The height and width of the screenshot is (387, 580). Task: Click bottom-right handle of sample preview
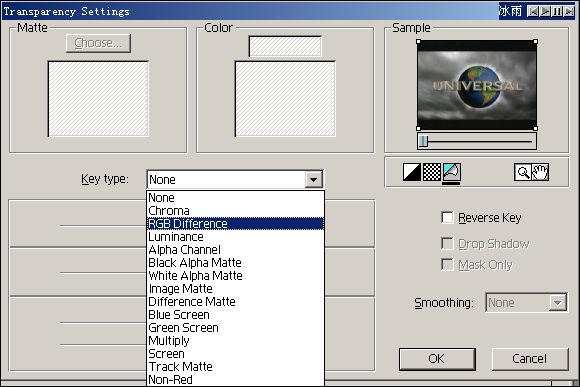coord(536,129)
